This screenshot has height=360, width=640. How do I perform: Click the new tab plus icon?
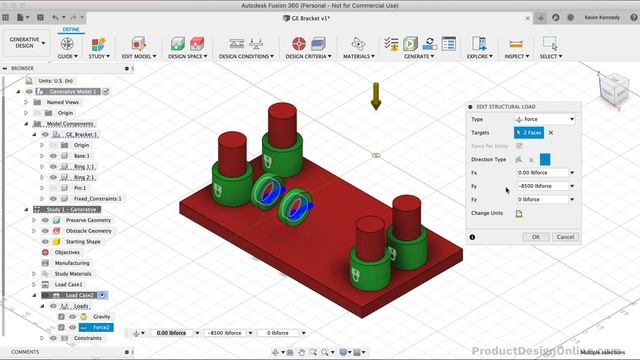[x=540, y=18]
